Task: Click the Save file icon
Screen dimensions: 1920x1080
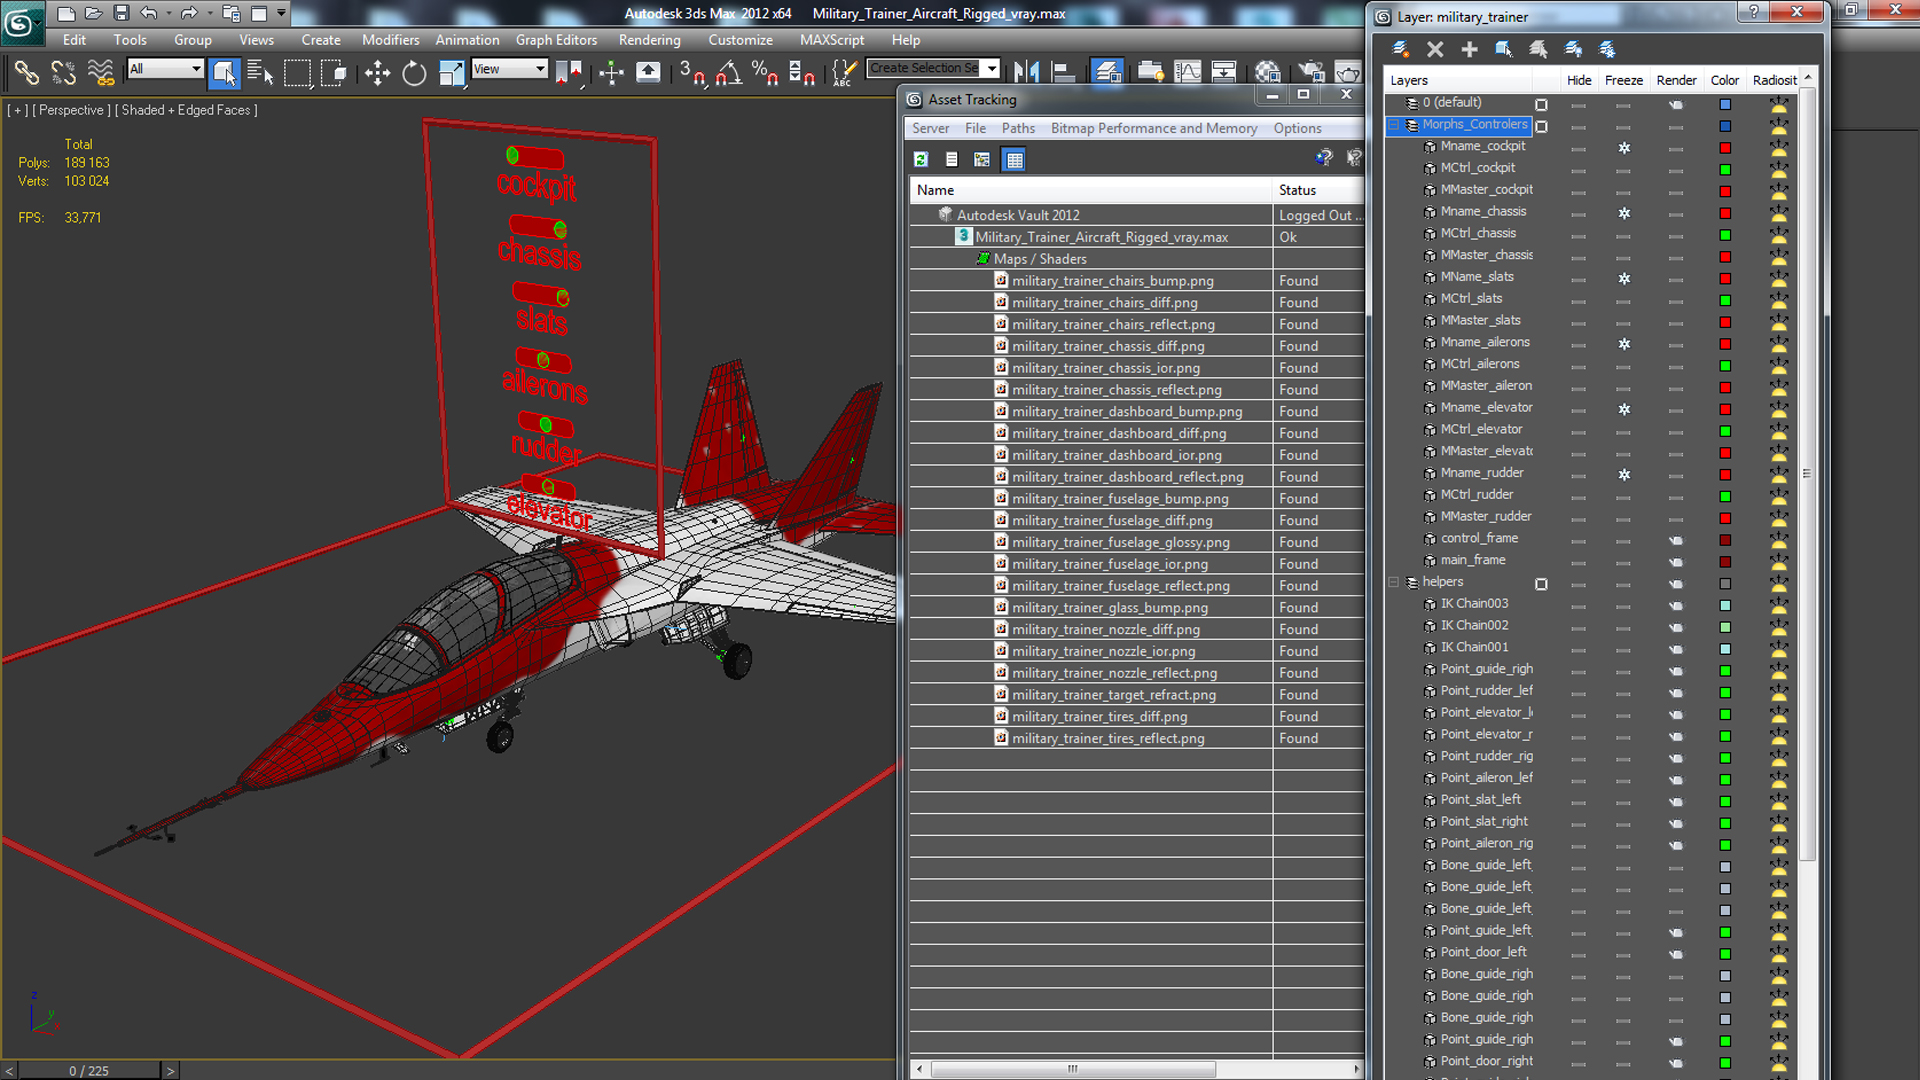Action: coord(121,13)
